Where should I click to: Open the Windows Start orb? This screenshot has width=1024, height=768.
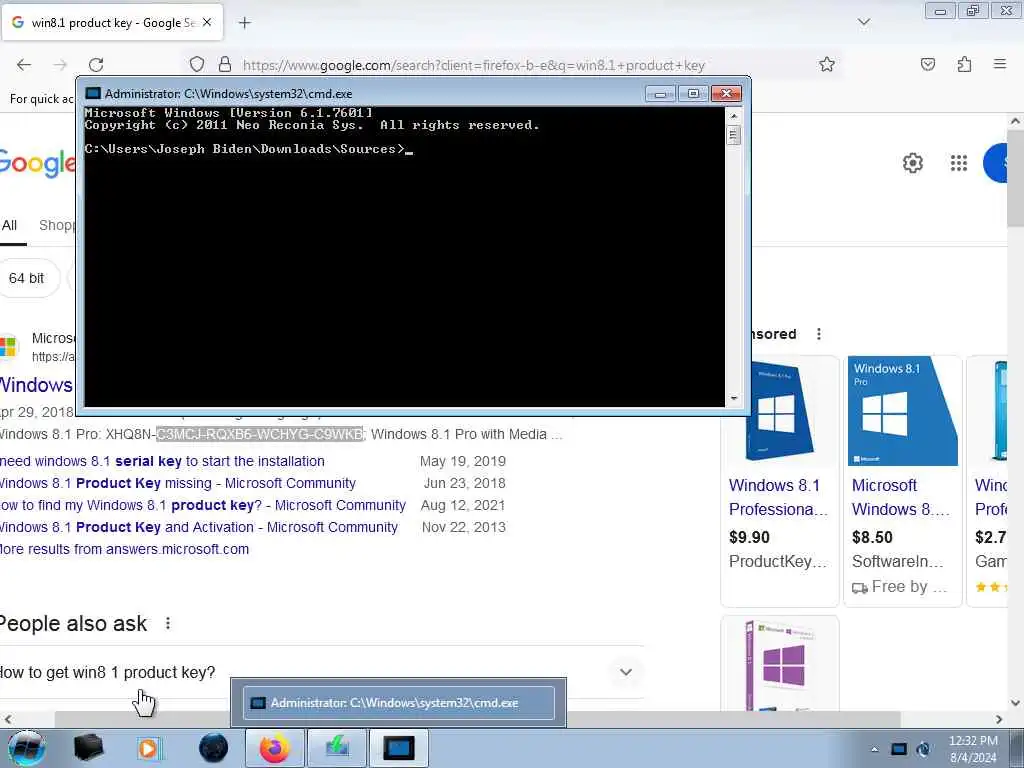coord(26,748)
